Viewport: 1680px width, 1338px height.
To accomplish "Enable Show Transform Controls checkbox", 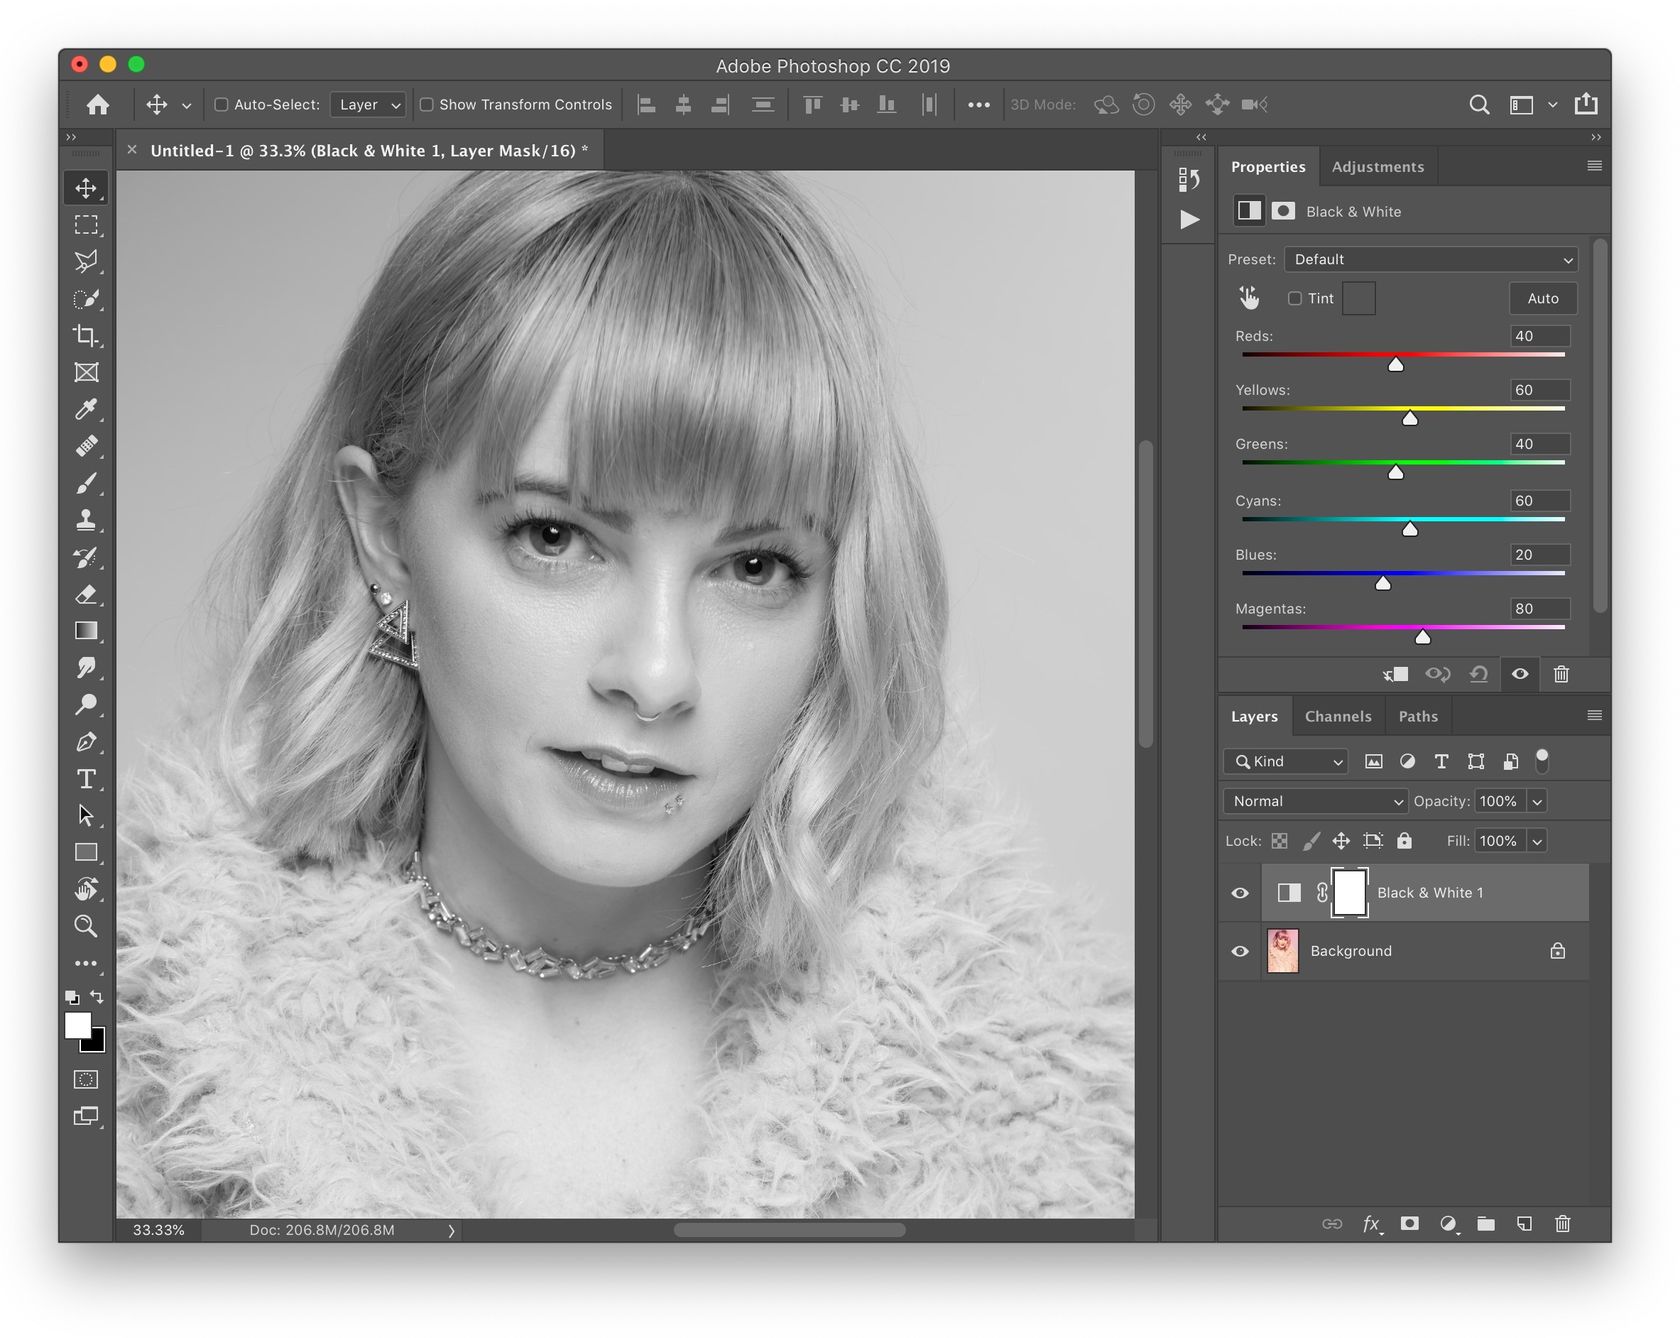I will coord(427,104).
